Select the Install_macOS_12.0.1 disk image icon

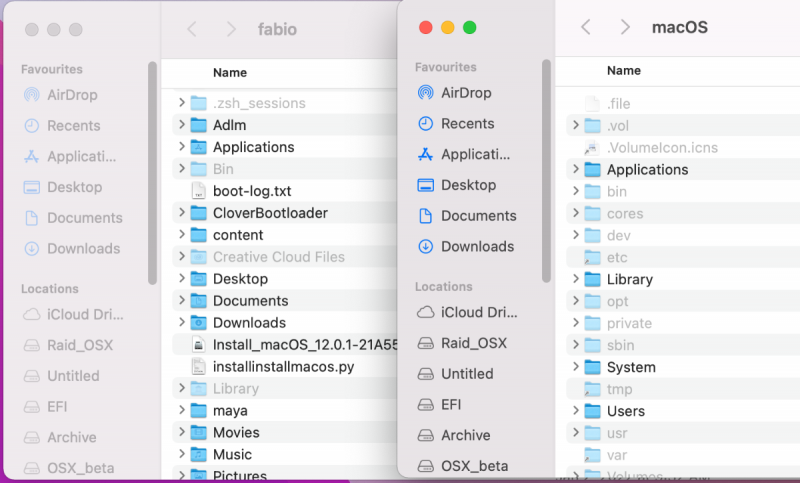point(198,345)
